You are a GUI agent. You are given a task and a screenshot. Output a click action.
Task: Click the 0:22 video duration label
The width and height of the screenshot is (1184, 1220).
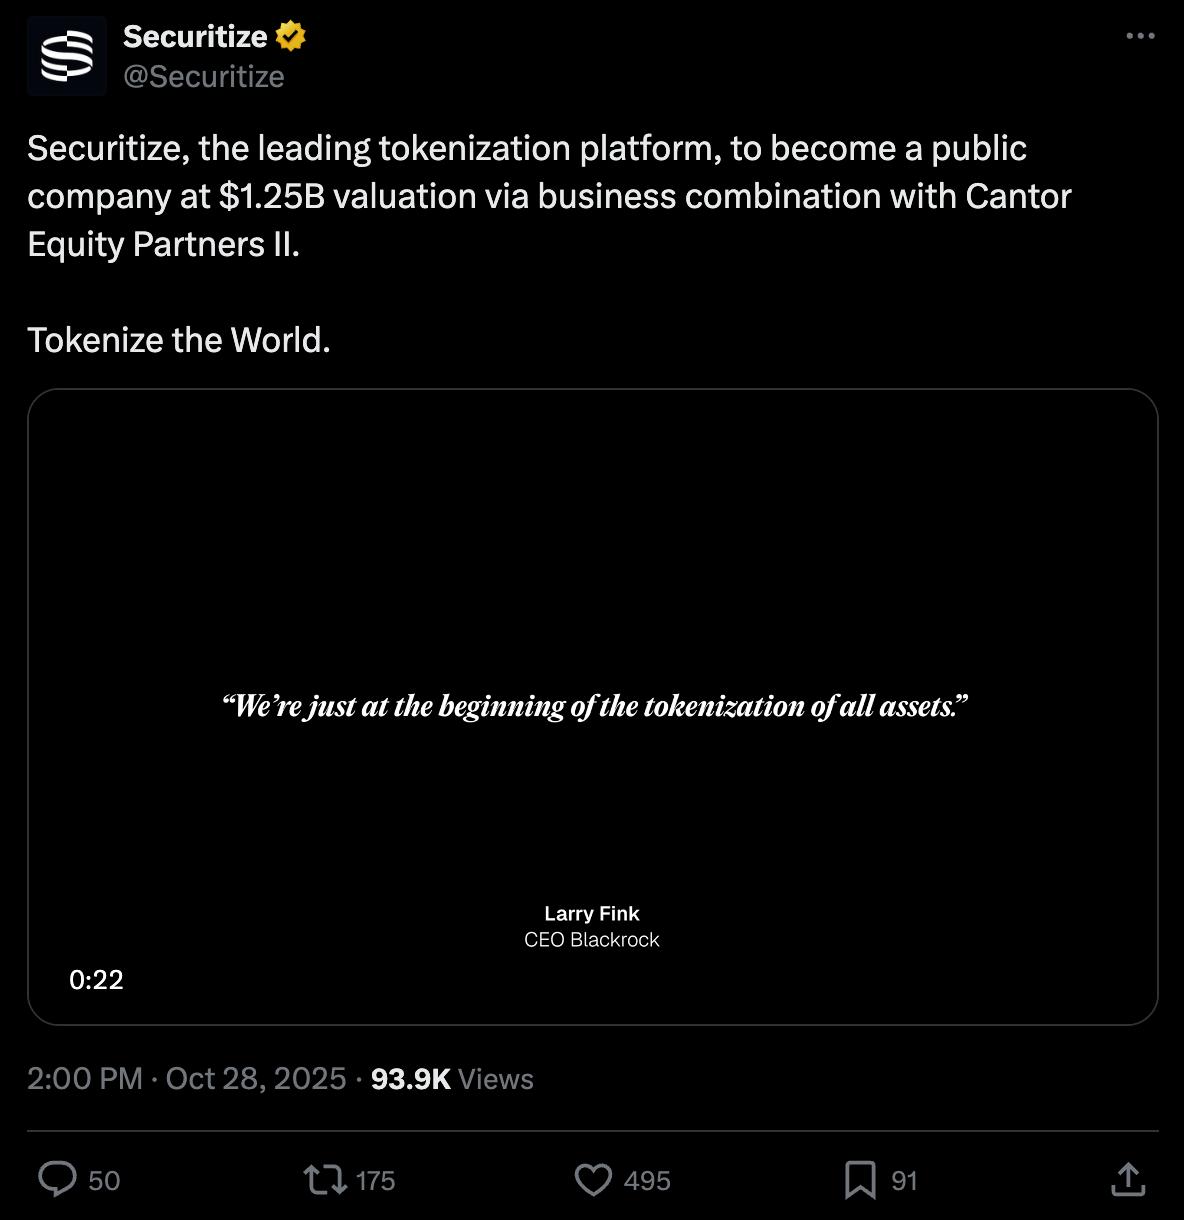(x=96, y=980)
